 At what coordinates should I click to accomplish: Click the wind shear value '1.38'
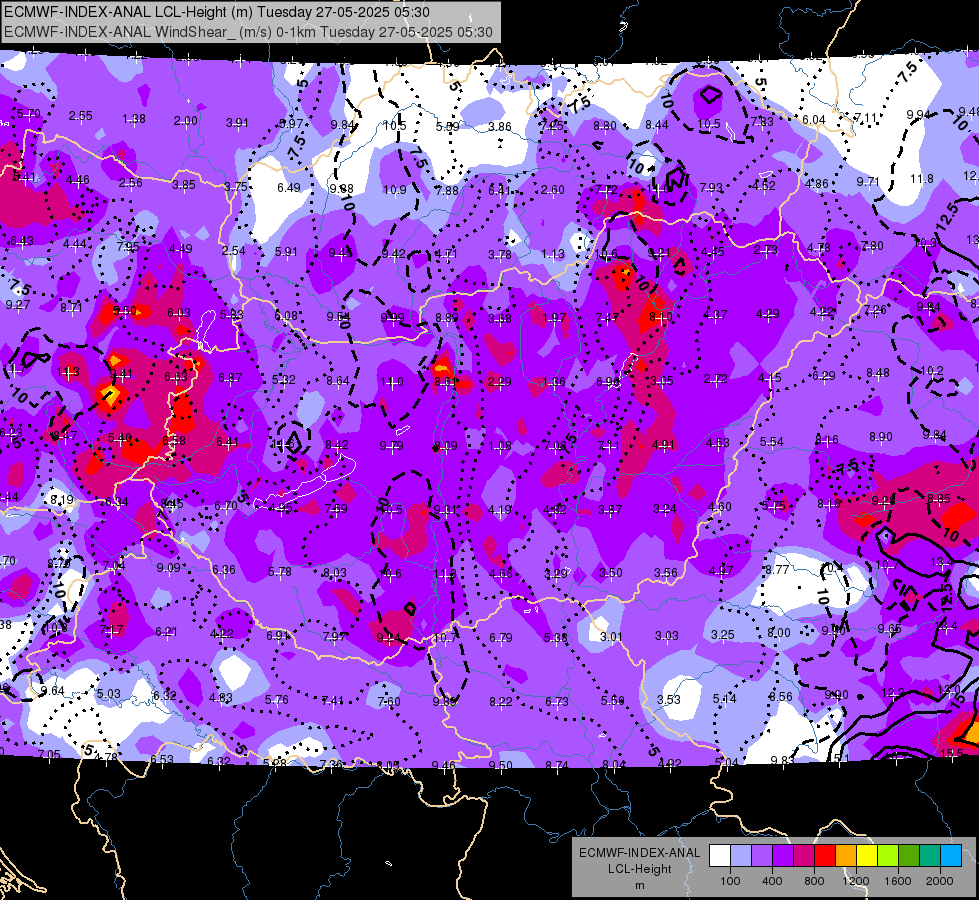click(x=134, y=119)
